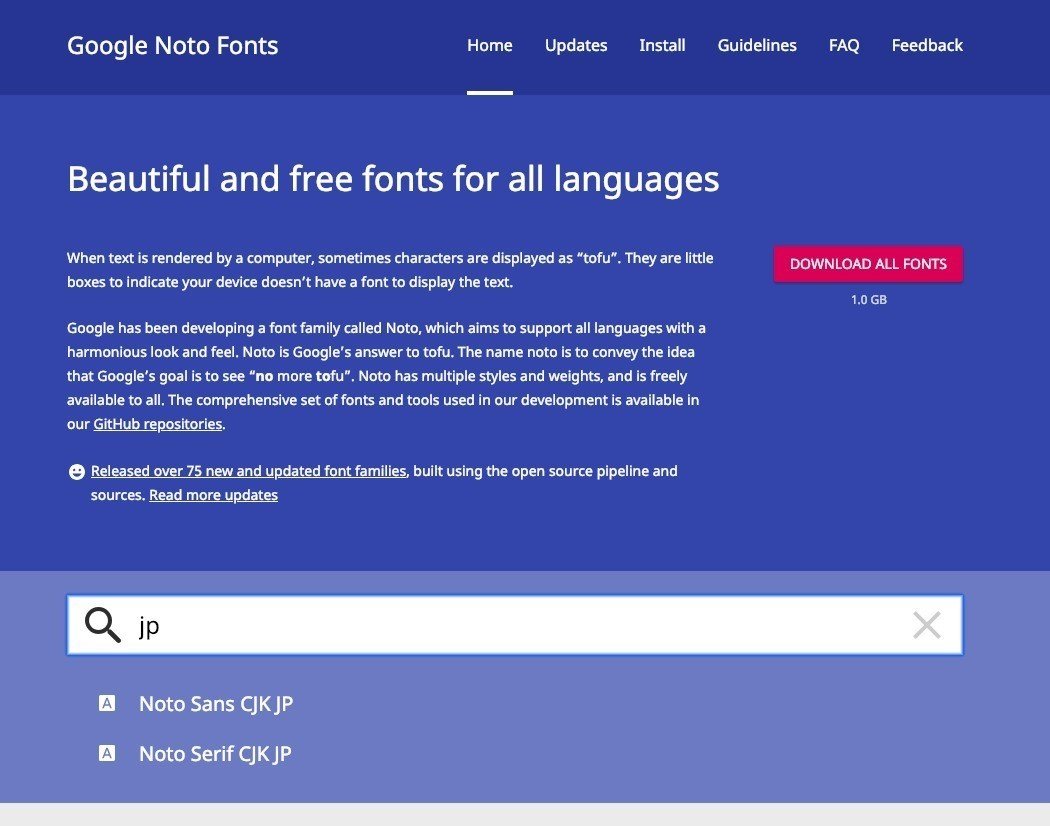Select the Noto Serif CJK JP result
Screen dimensions: 1050x826
[x=215, y=754]
